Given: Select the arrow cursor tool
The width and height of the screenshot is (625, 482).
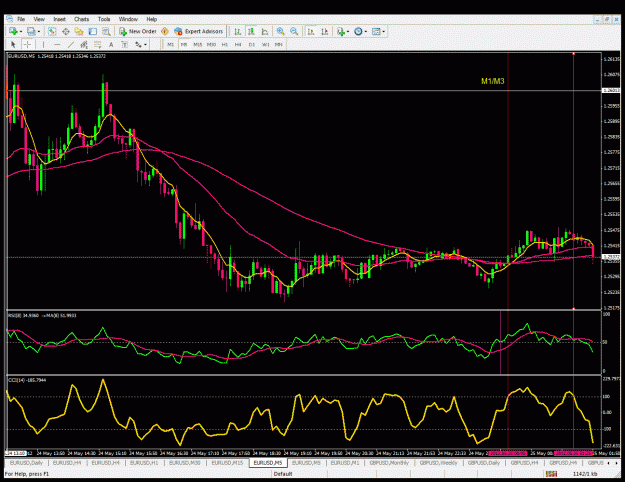Looking at the screenshot, I should (x=13, y=44).
